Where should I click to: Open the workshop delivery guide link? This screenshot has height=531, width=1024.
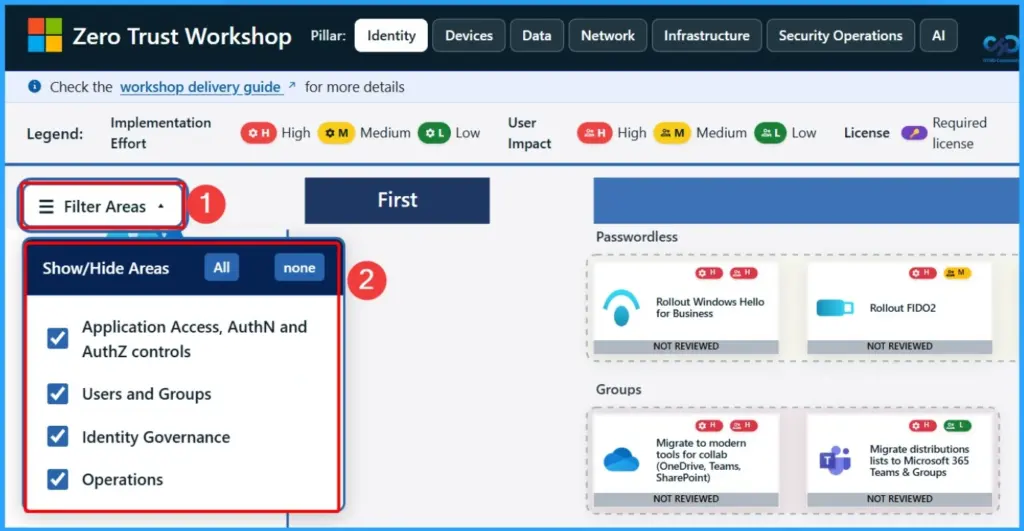tap(200, 87)
